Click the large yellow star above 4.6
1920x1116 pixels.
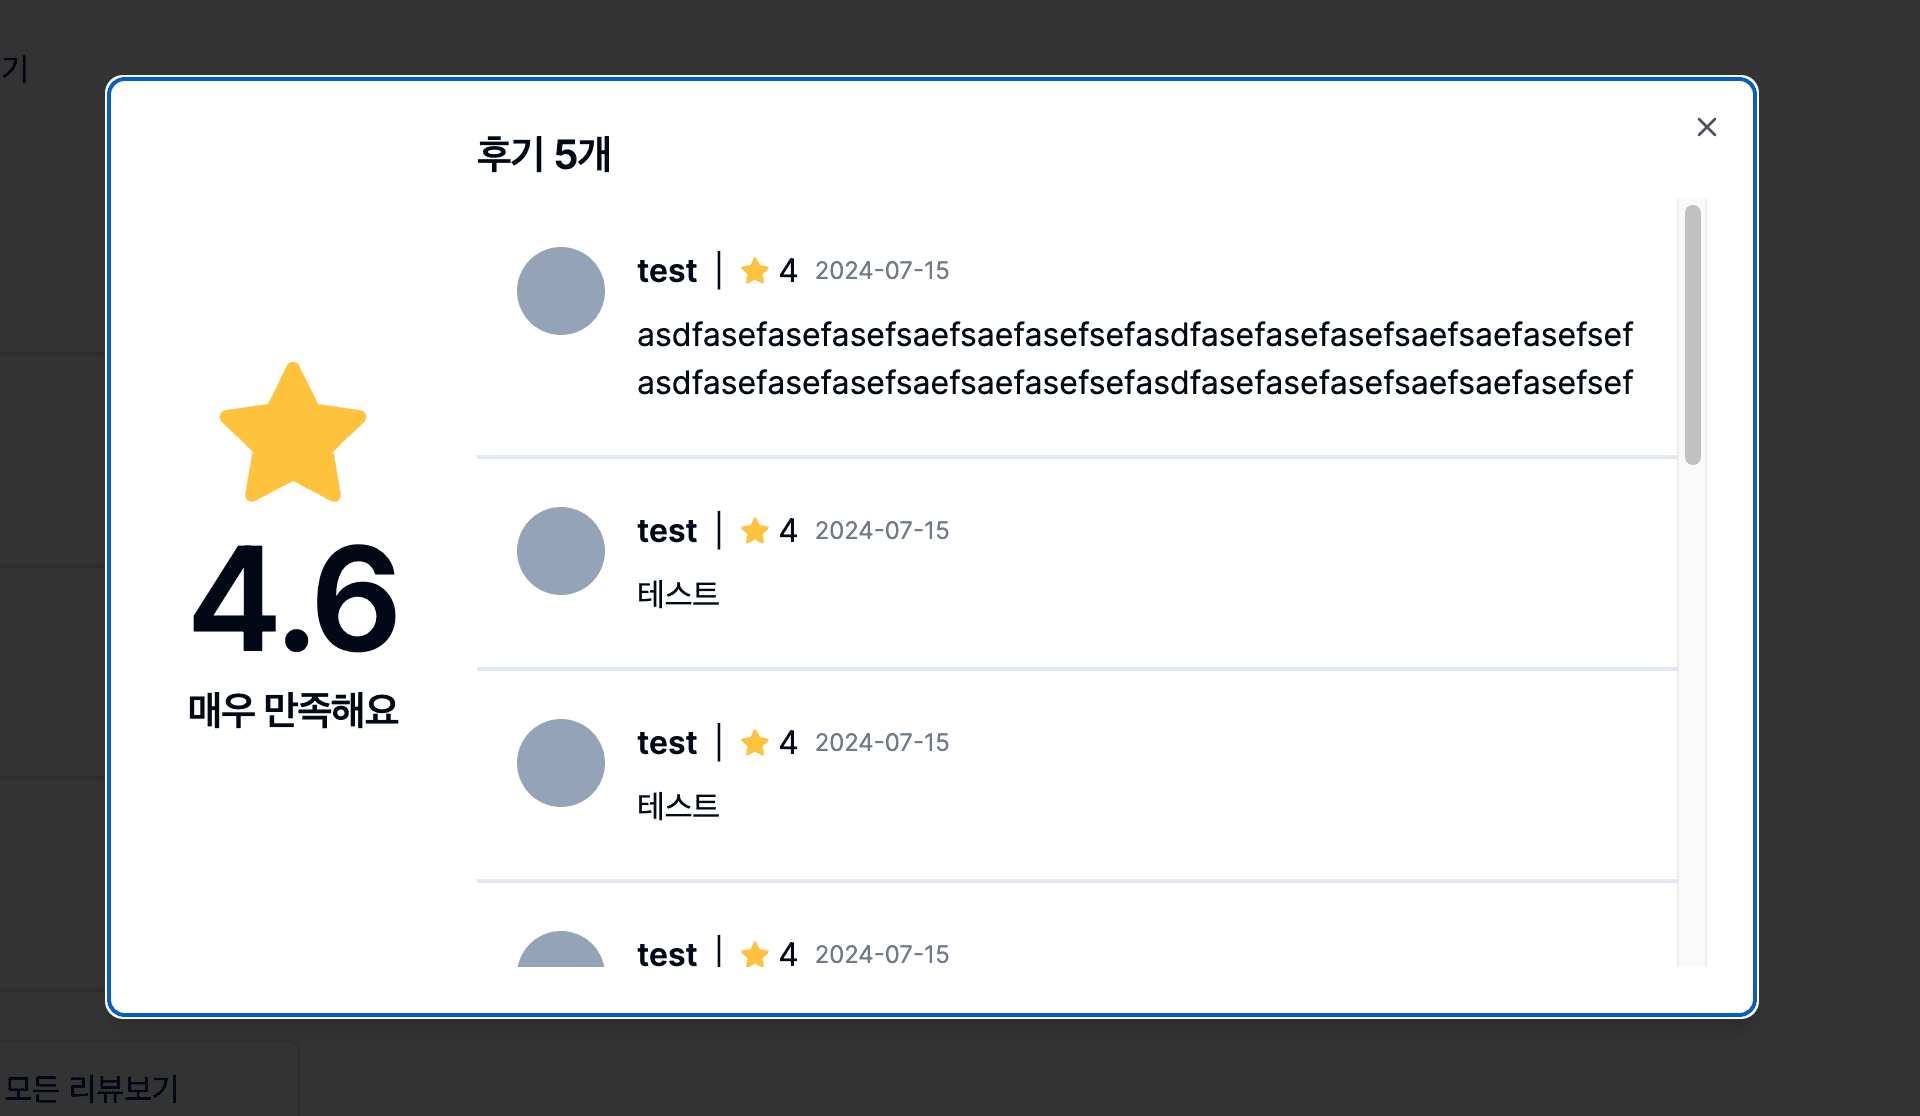pyautogui.click(x=293, y=434)
